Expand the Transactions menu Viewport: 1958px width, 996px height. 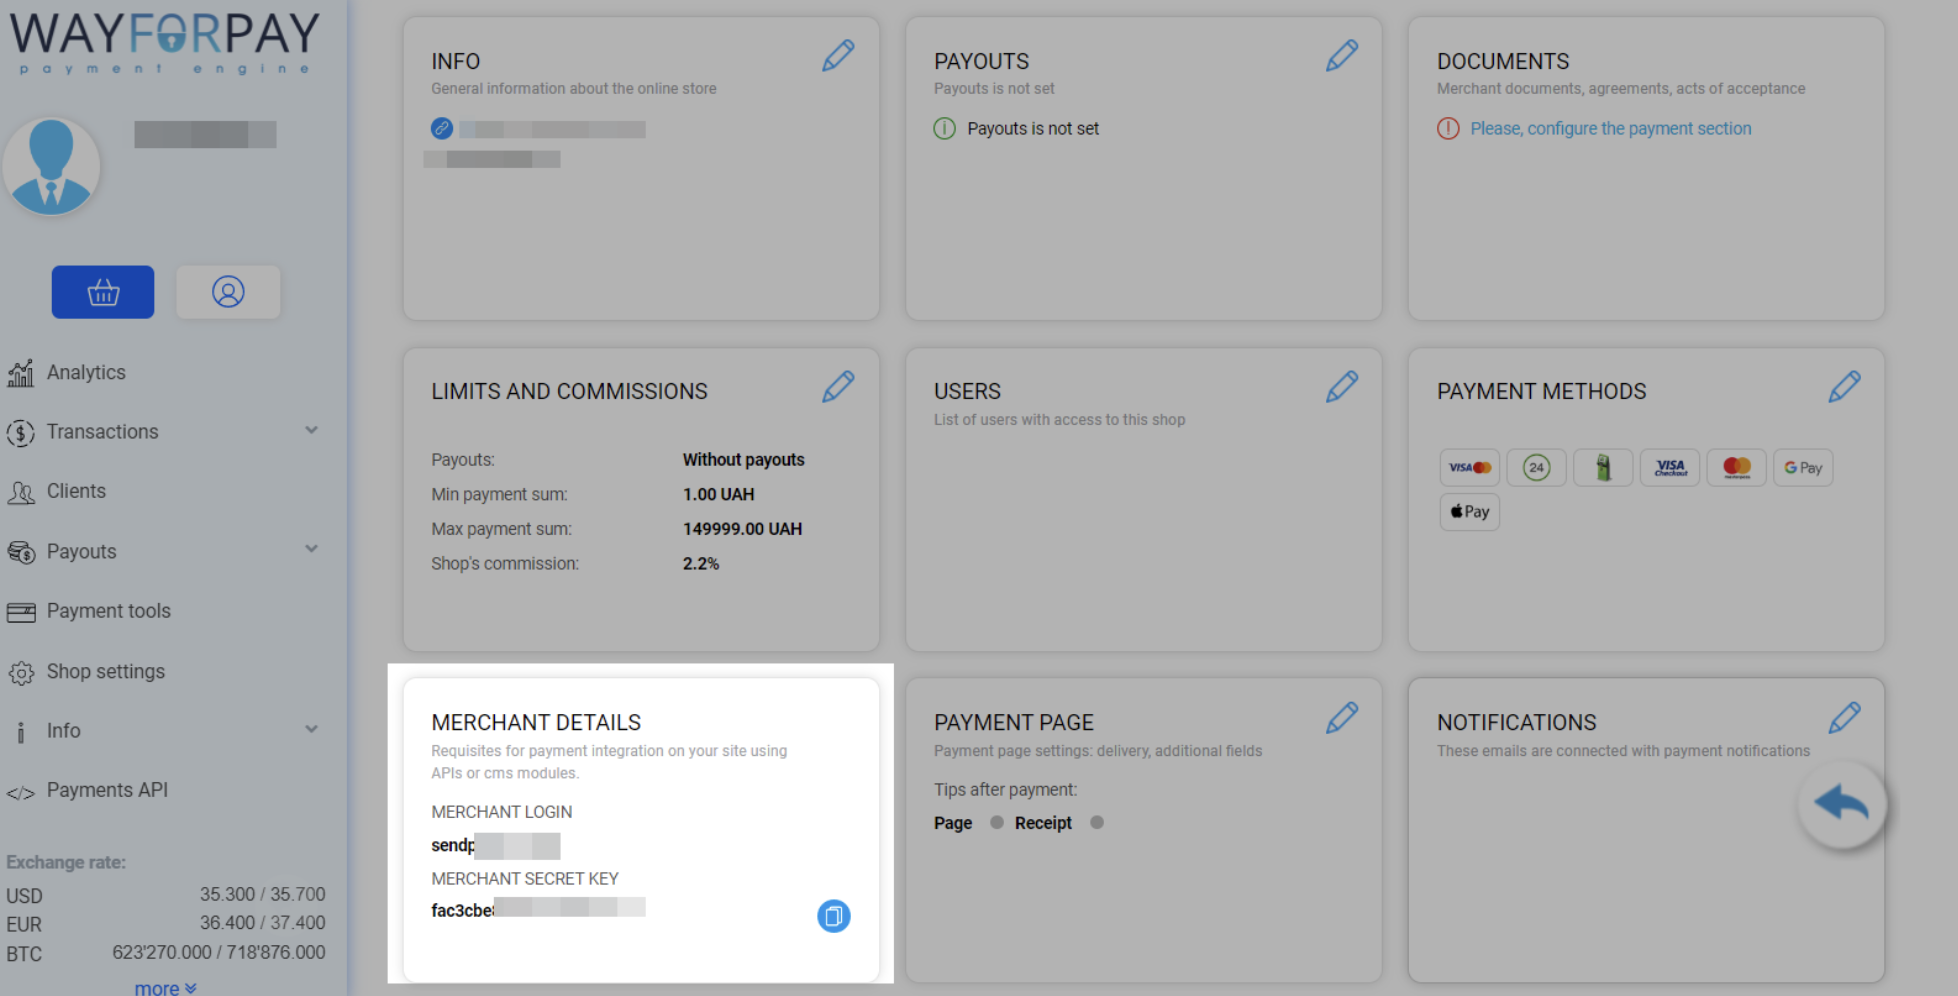[x=311, y=431]
